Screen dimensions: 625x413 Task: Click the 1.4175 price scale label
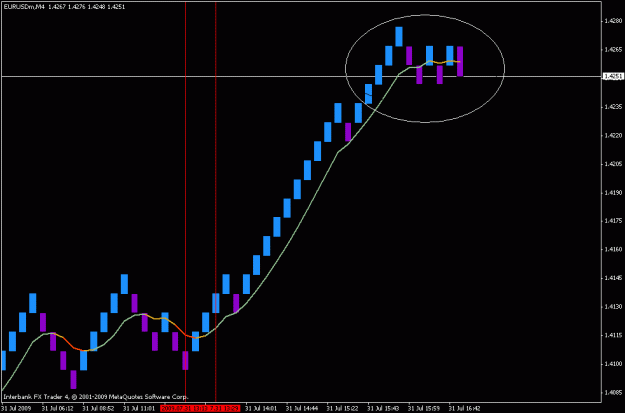(613, 221)
